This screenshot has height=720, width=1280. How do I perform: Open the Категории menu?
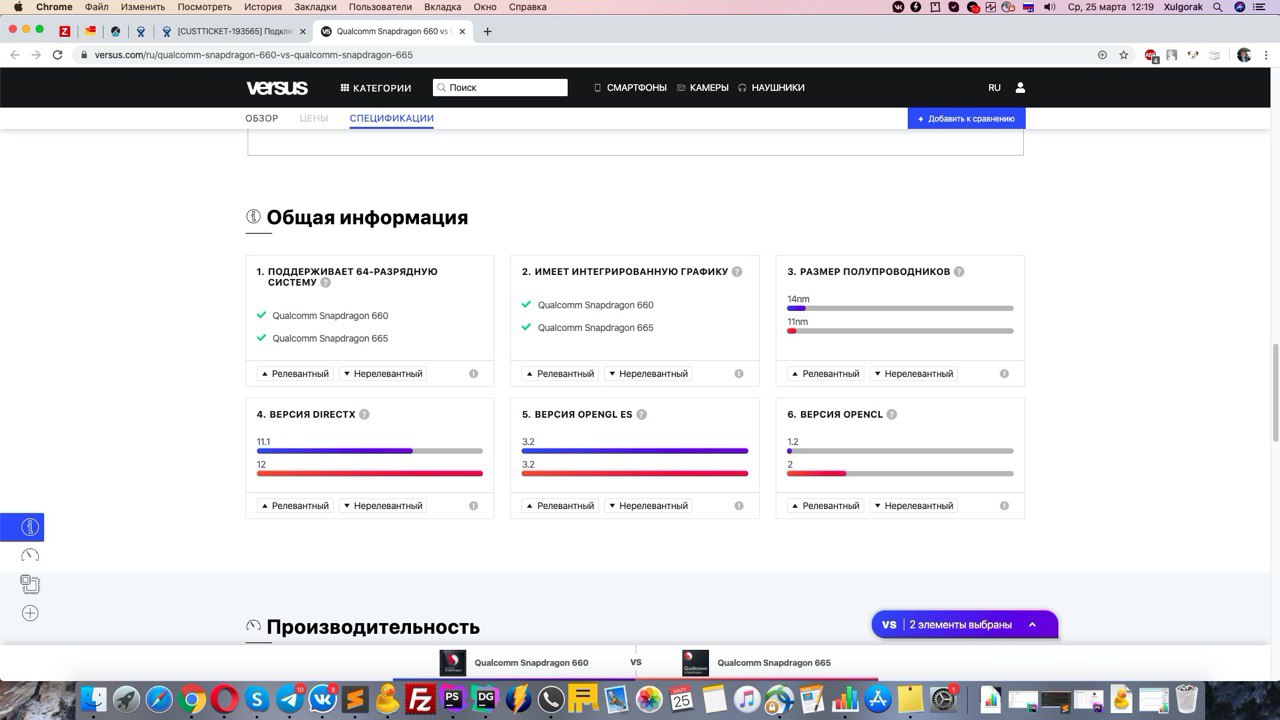[376, 88]
